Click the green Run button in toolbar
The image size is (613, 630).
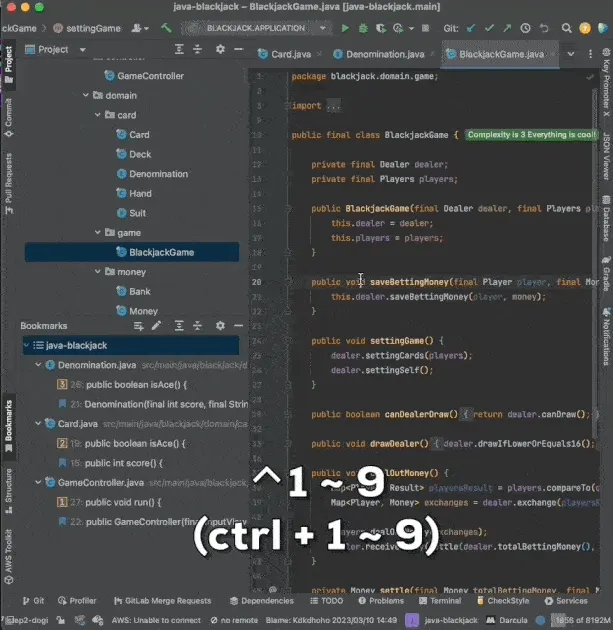345,28
